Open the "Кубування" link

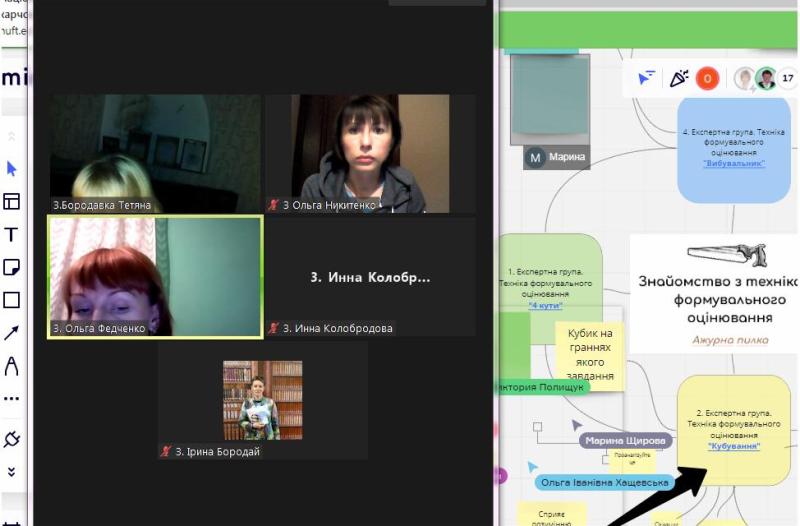coord(734,446)
